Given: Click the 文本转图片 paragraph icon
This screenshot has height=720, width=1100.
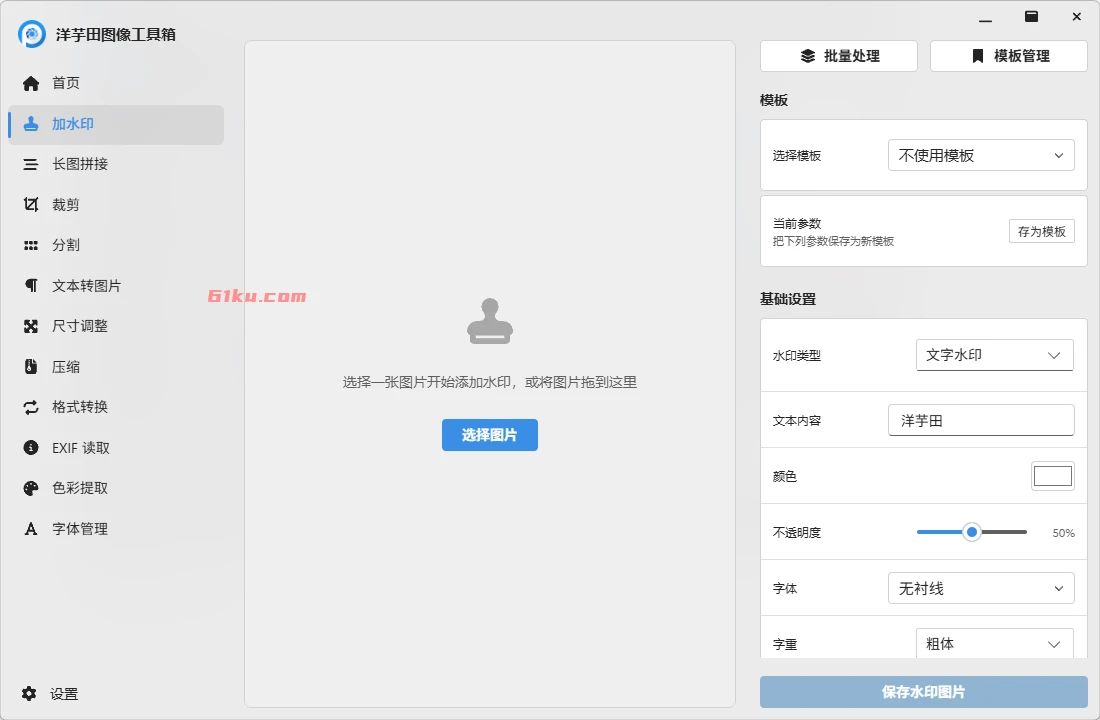Looking at the screenshot, I should (x=31, y=286).
